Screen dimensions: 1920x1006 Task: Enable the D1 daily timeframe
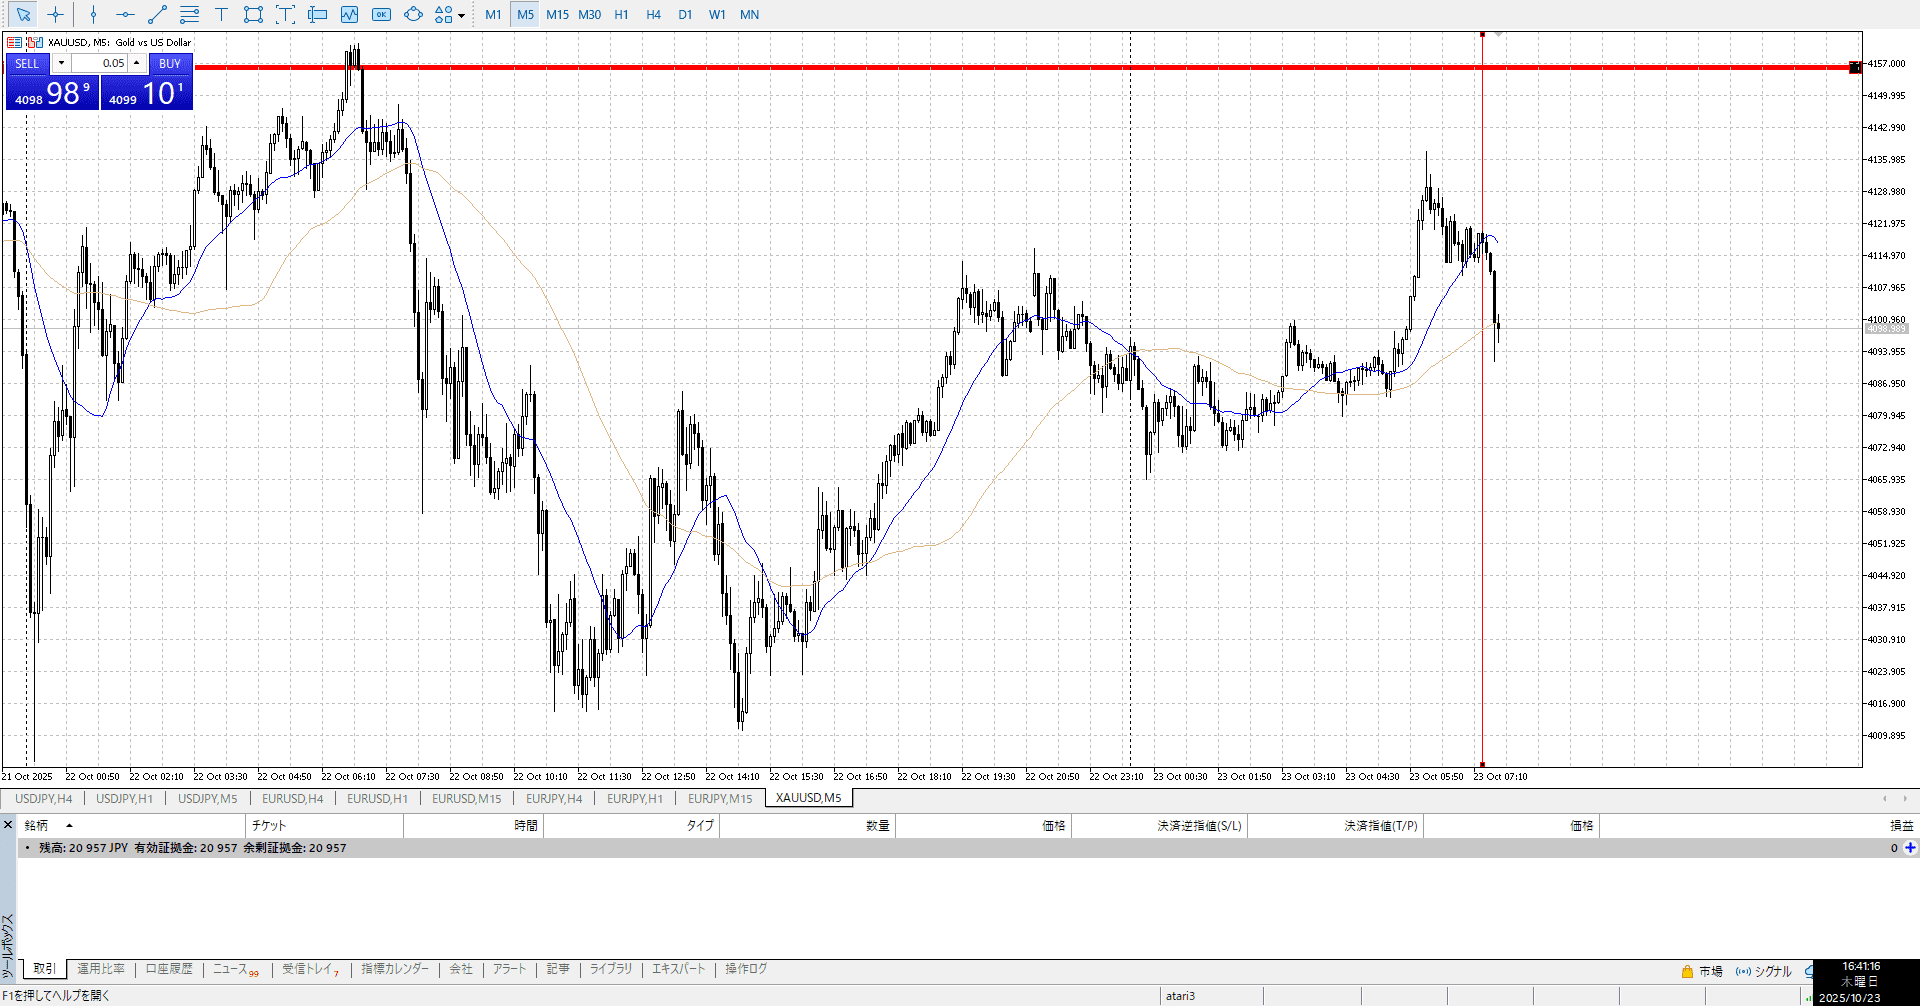pyautogui.click(x=685, y=14)
